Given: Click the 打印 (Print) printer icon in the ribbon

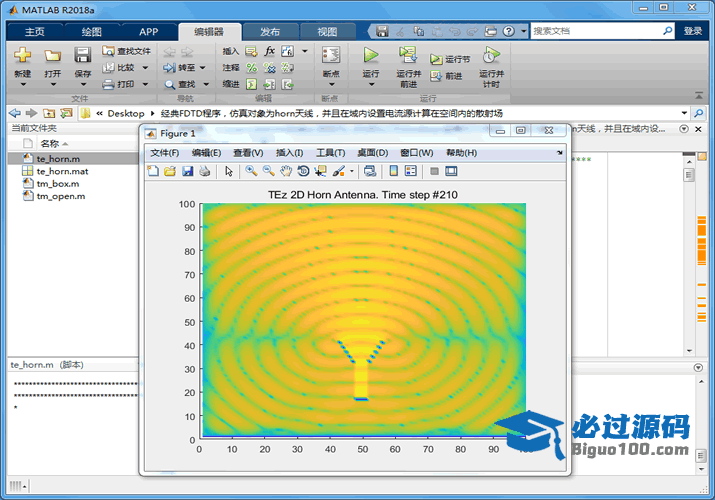Looking at the screenshot, I should point(108,84).
